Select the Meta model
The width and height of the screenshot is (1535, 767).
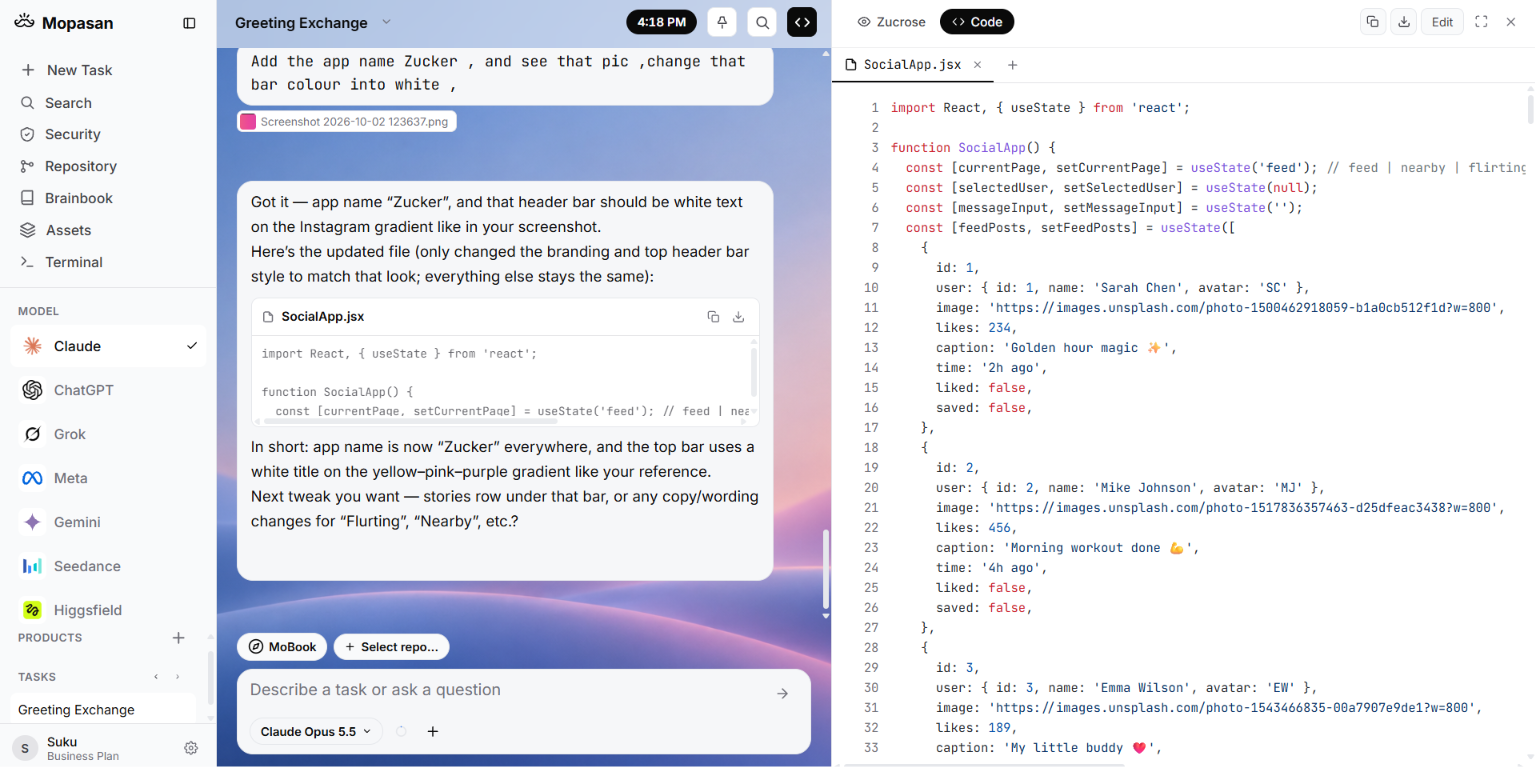point(108,478)
